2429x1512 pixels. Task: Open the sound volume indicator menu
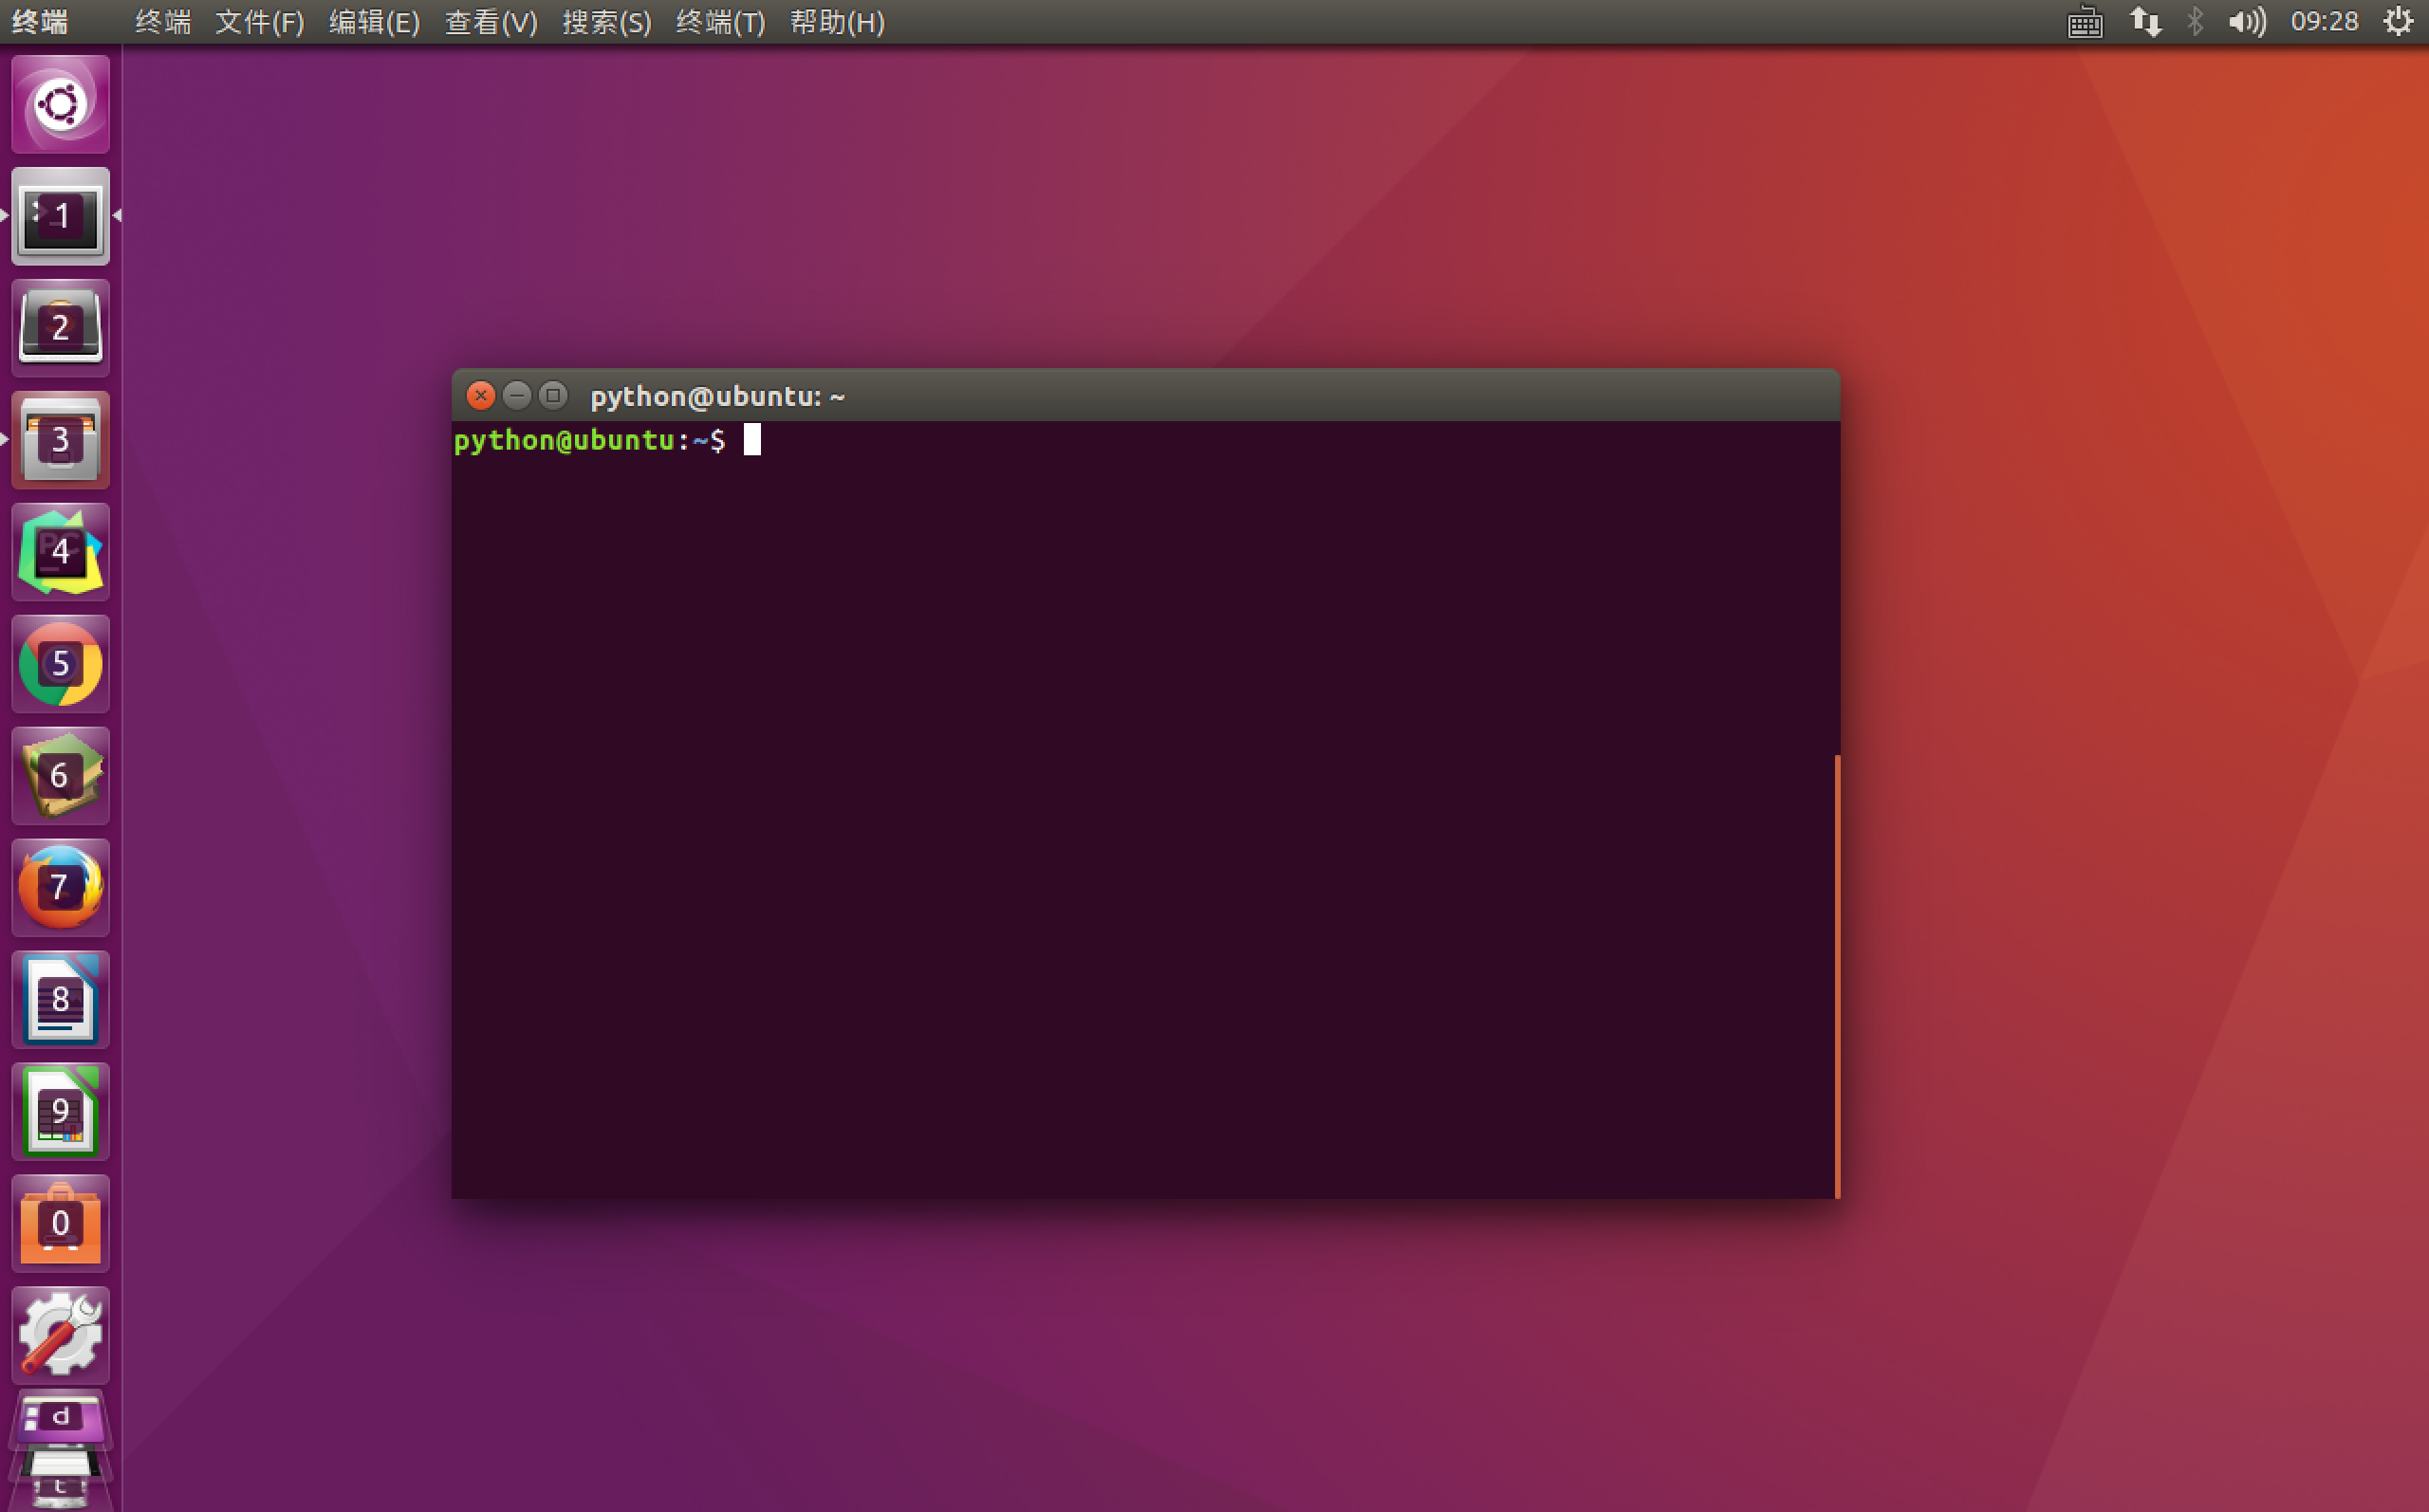coord(2246,22)
